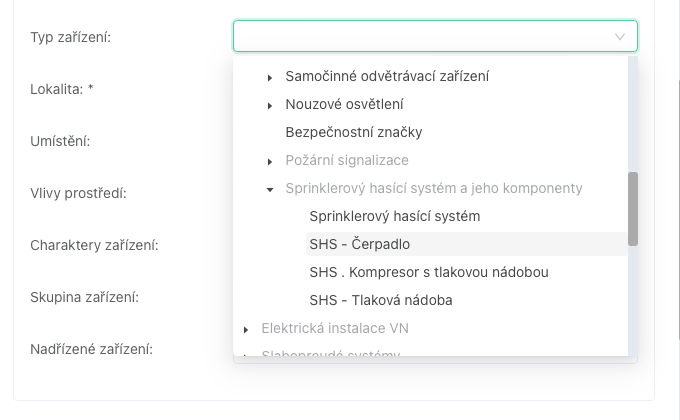
Task: Select Nouzové osvětlení option
Action: tap(344, 104)
